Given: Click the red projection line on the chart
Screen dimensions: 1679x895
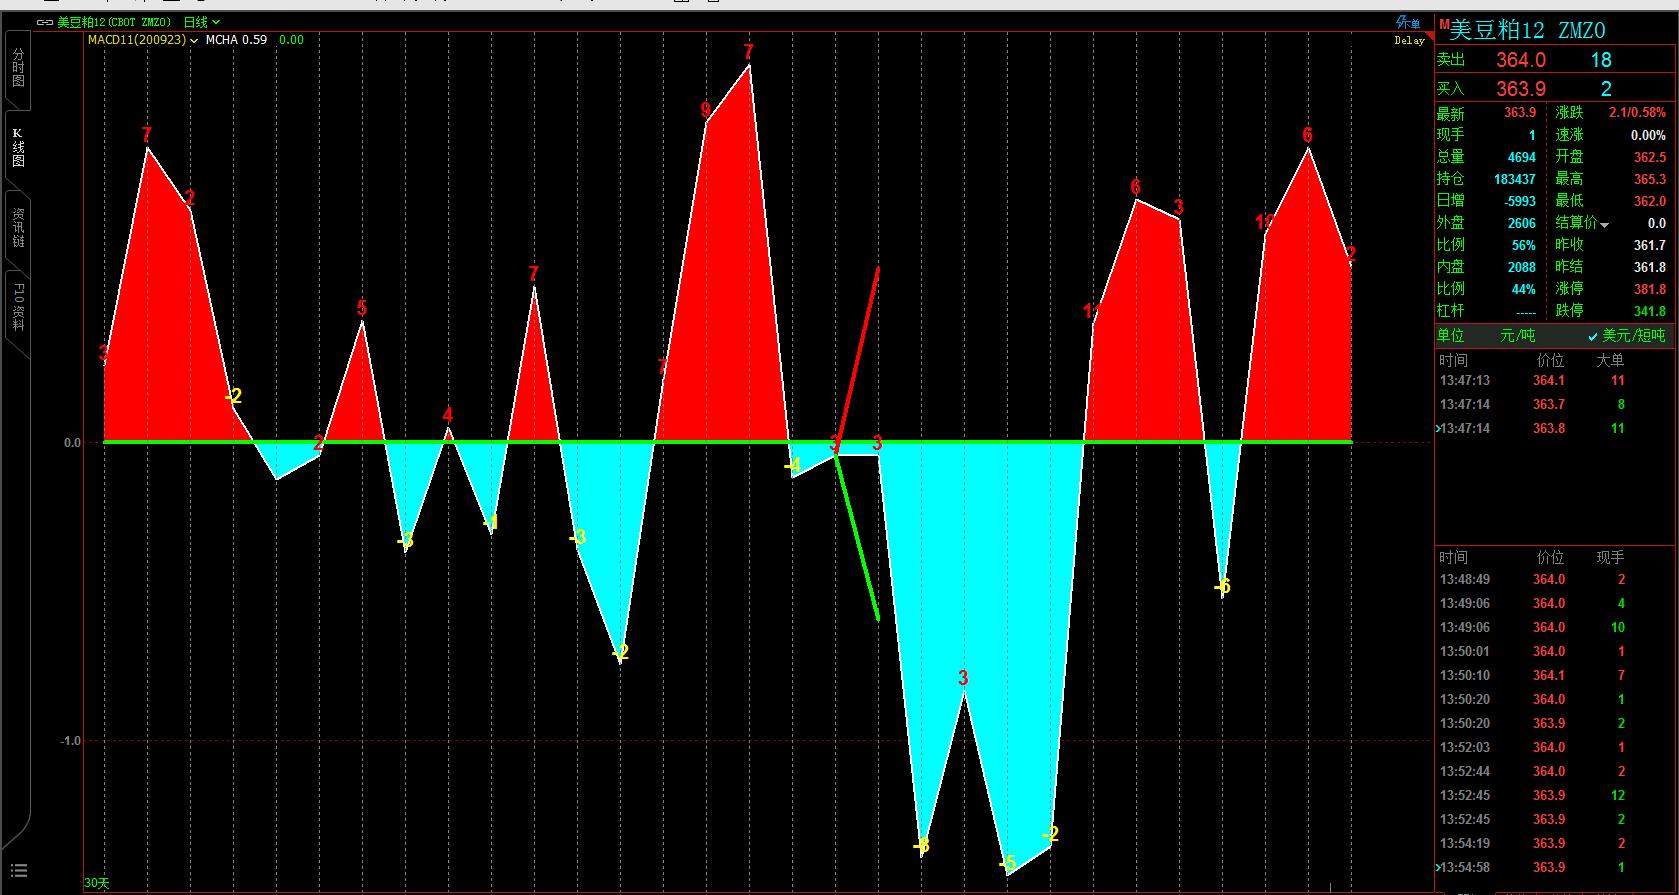Looking at the screenshot, I should 859,350.
